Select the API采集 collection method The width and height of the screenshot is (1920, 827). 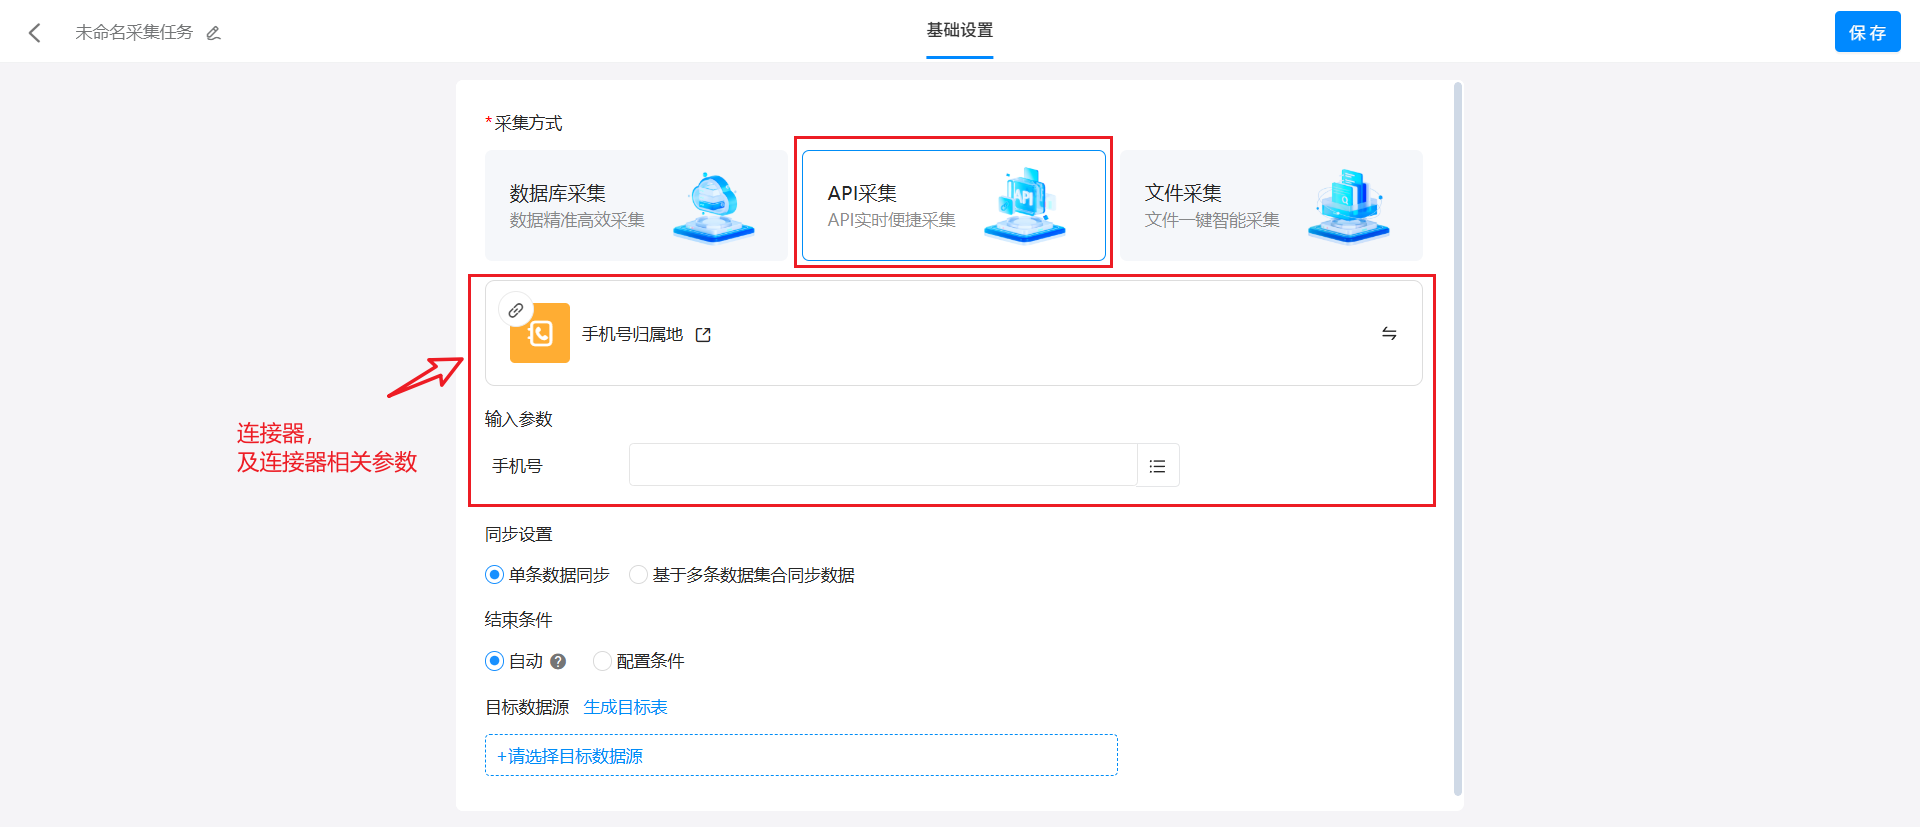point(953,205)
